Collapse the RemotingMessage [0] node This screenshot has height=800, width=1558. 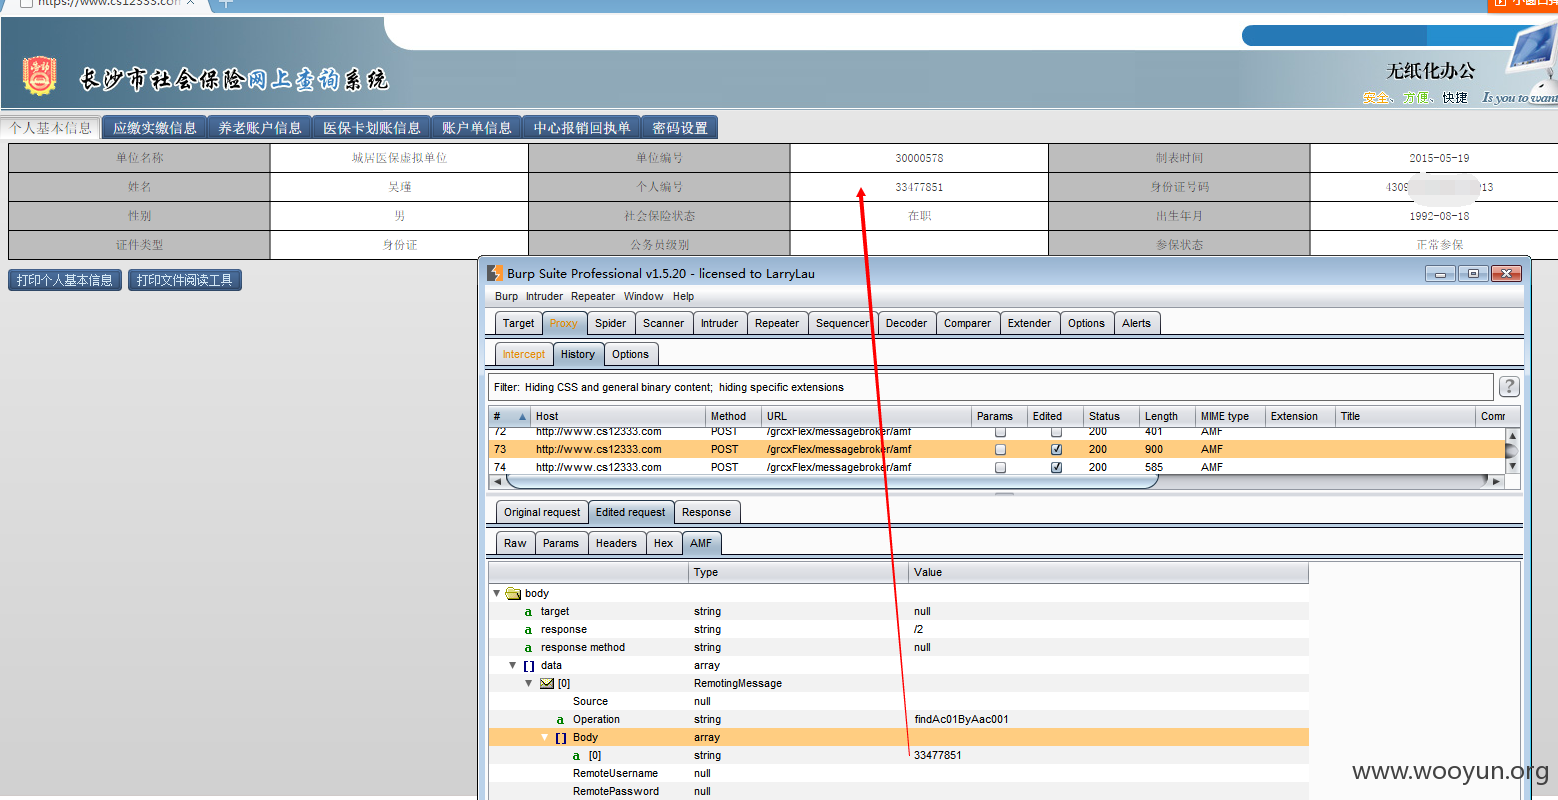tap(529, 683)
